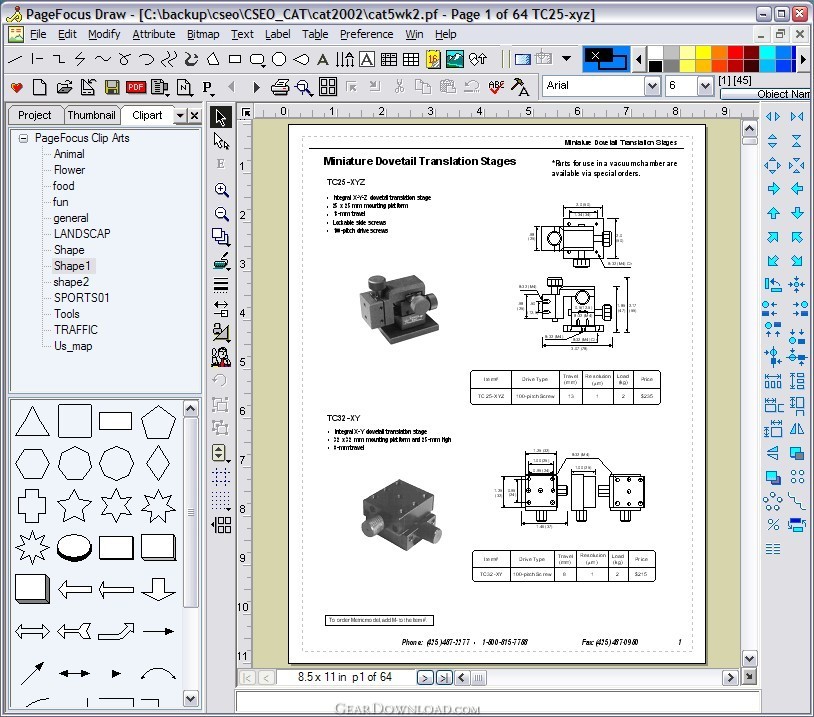Select the arrow pointer tool
The image size is (814, 717).
tap(221, 117)
